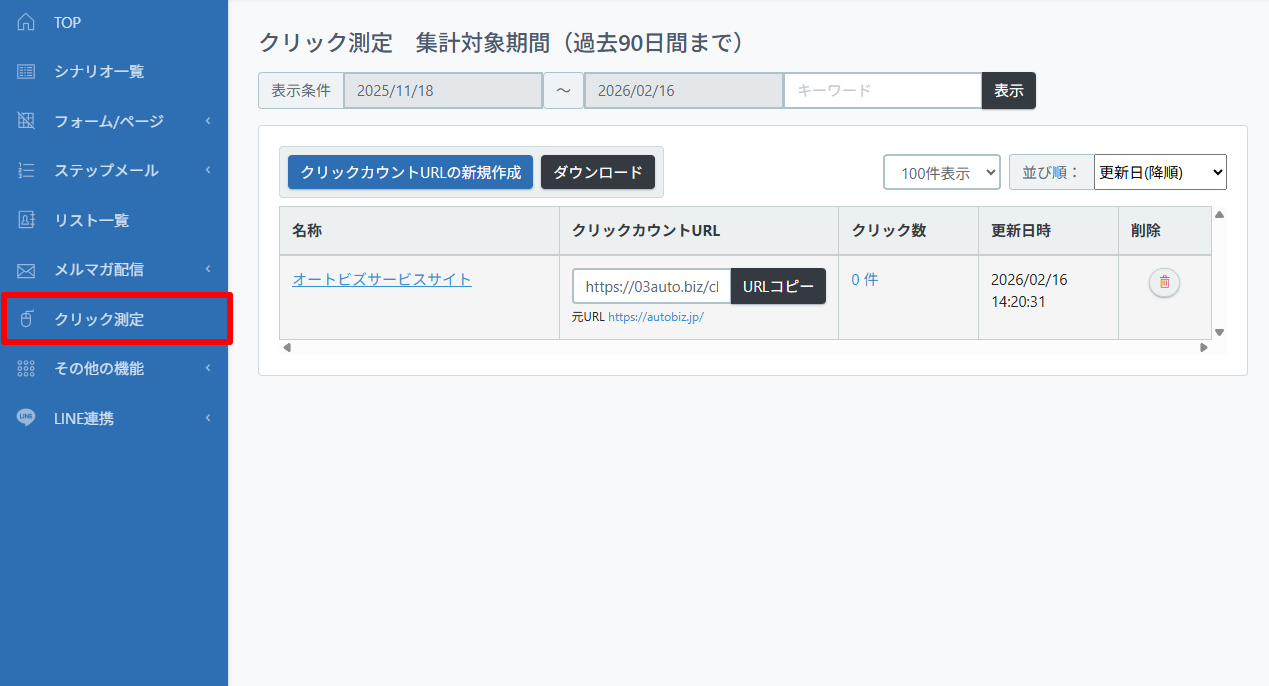Image resolution: width=1269 pixels, height=686 pixels.
Task: Click the start date field 2025/11/18
Action: point(442,90)
